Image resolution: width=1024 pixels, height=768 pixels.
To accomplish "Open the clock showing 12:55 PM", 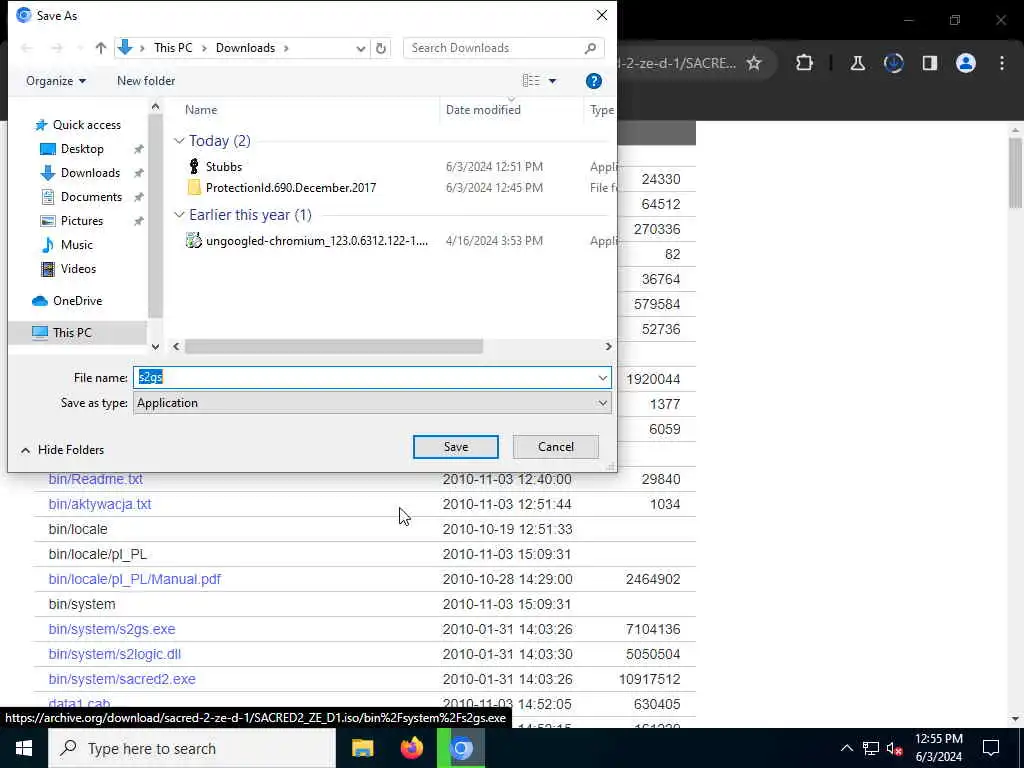I will 938,748.
